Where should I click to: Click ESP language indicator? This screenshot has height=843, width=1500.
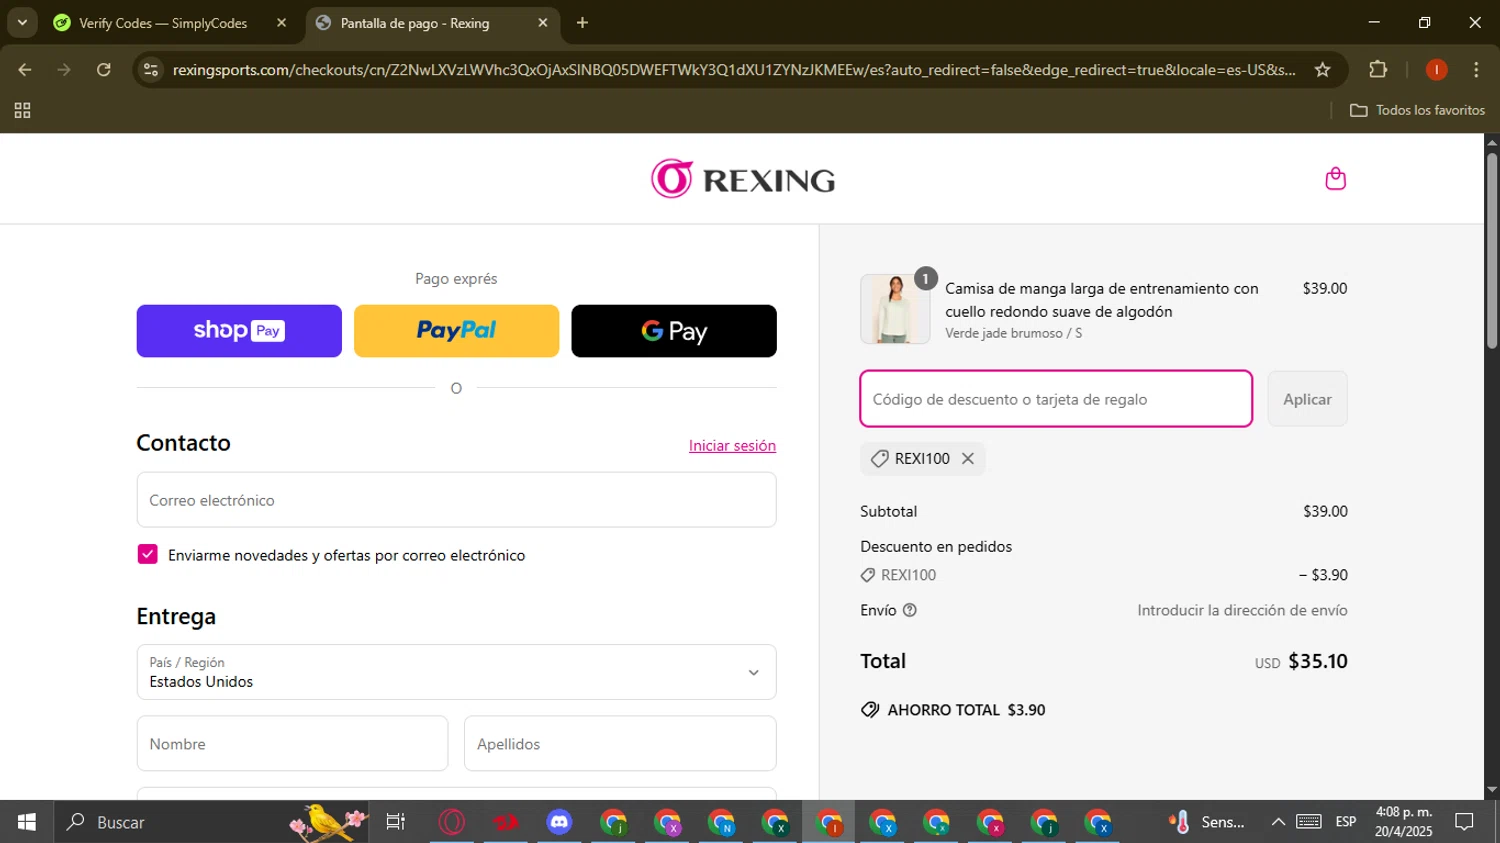point(1346,822)
